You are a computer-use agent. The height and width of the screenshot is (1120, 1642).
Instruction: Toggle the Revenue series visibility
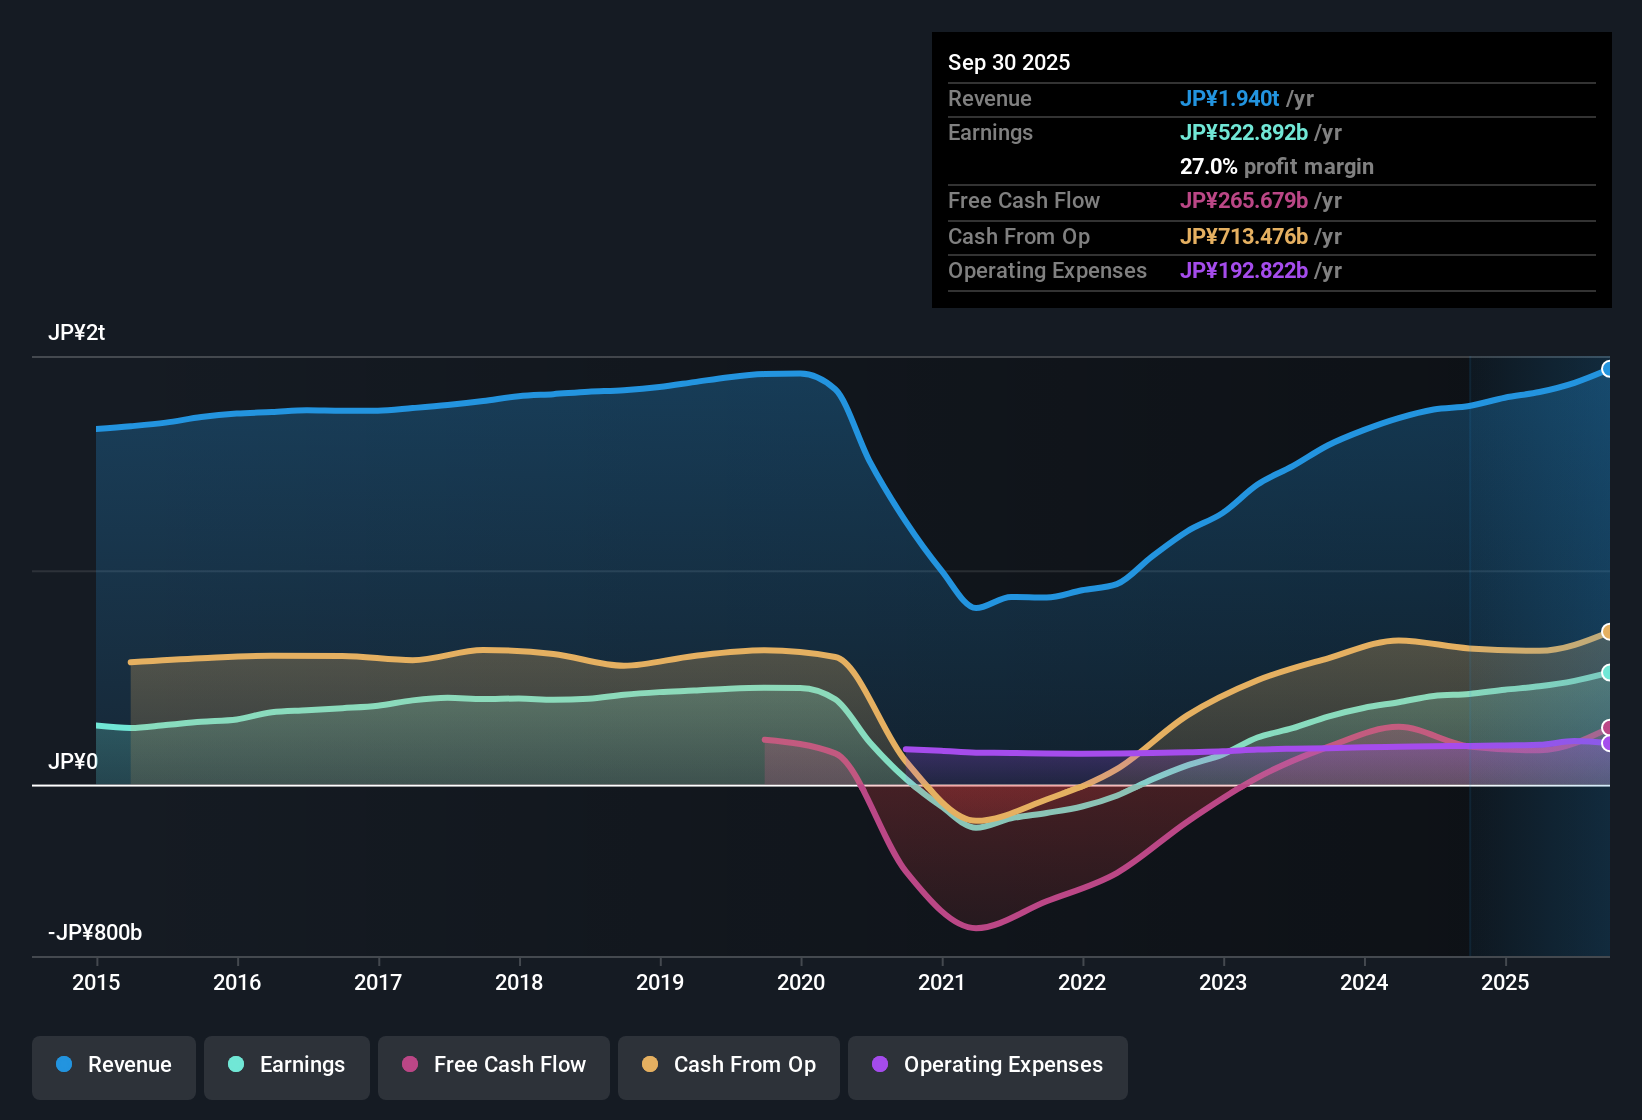pyautogui.click(x=113, y=1065)
